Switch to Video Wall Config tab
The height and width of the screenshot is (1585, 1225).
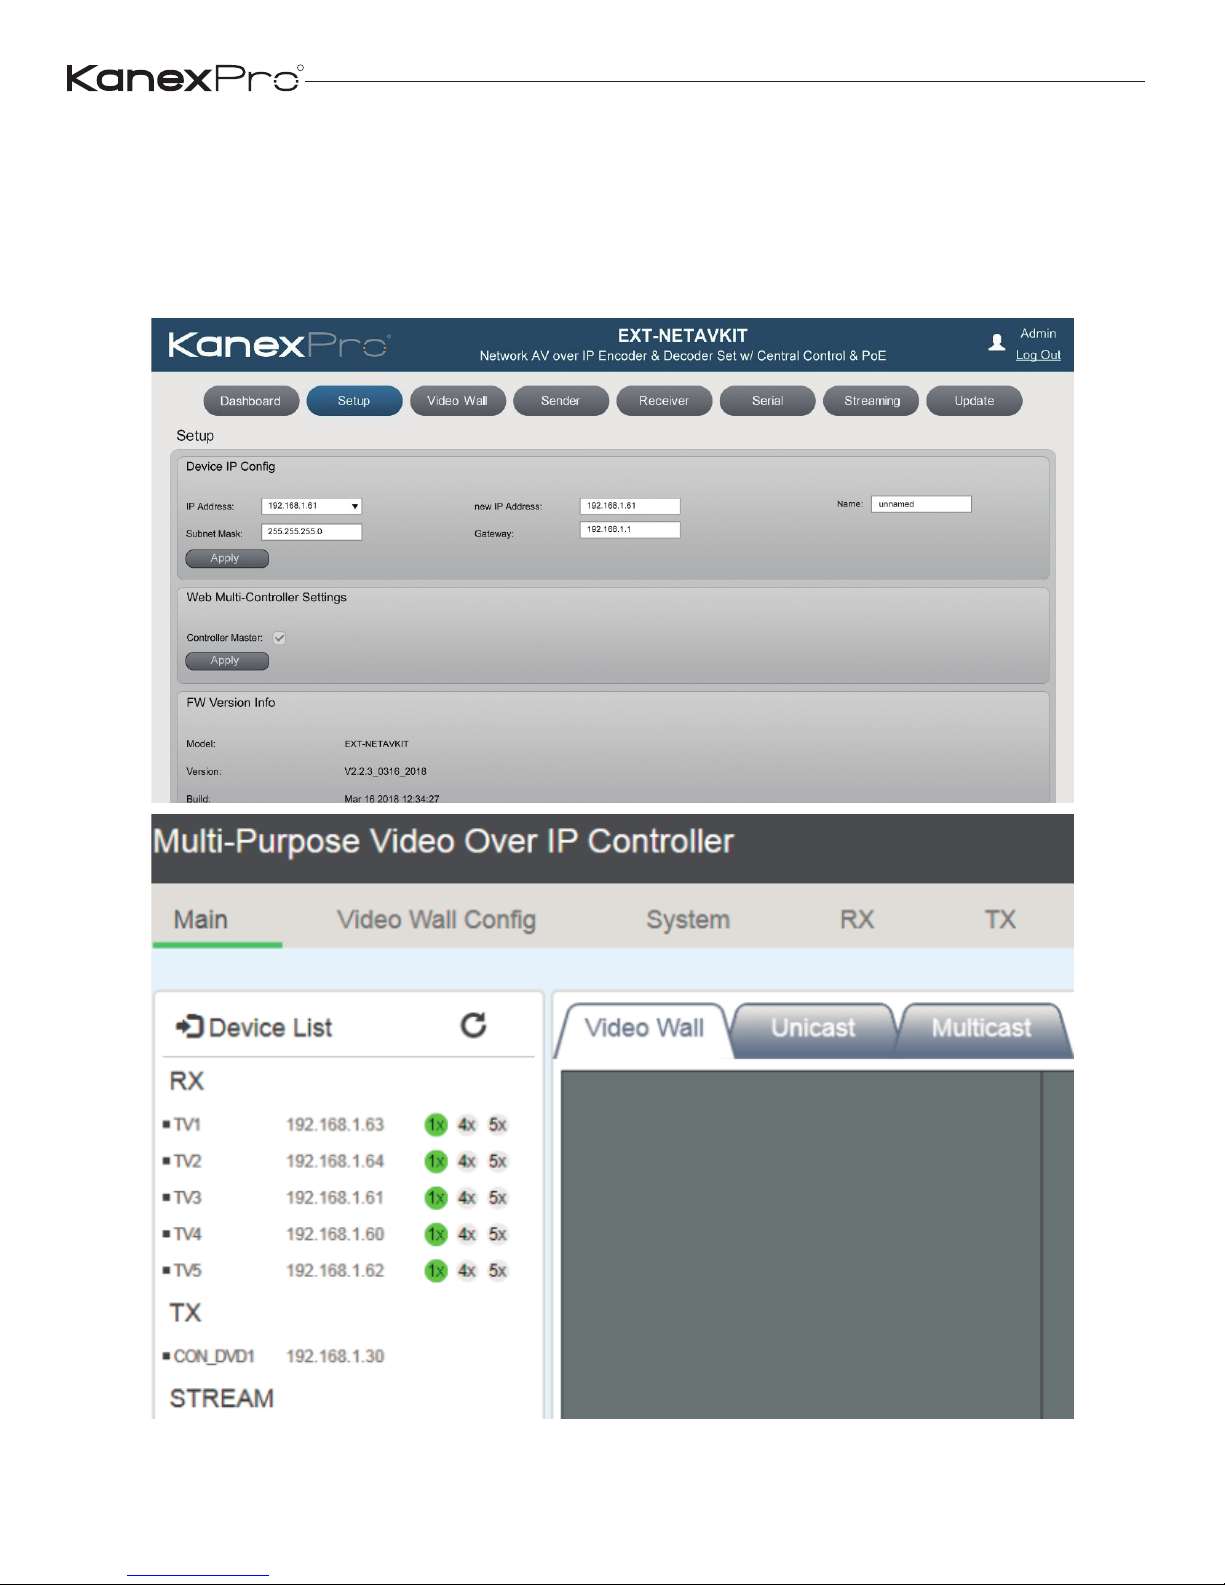(x=436, y=920)
